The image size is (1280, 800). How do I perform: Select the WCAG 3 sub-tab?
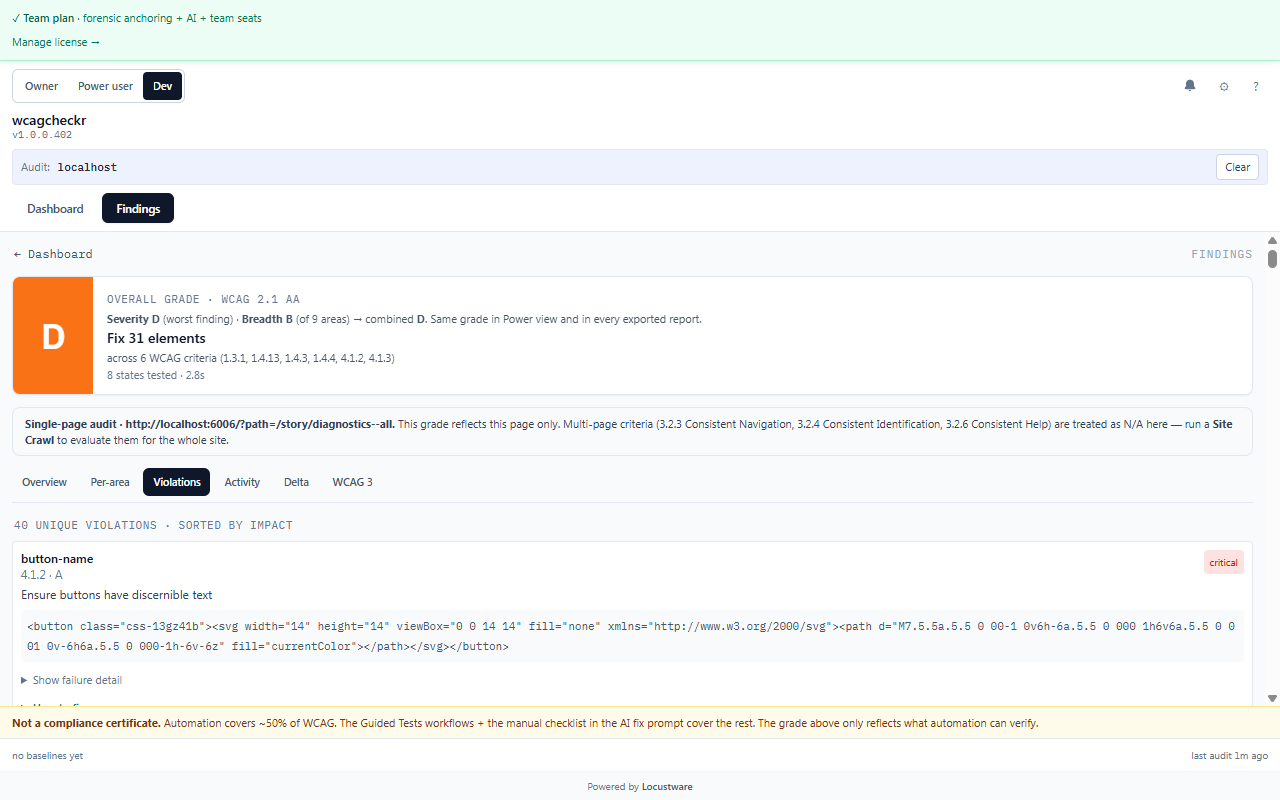coord(352,482)
